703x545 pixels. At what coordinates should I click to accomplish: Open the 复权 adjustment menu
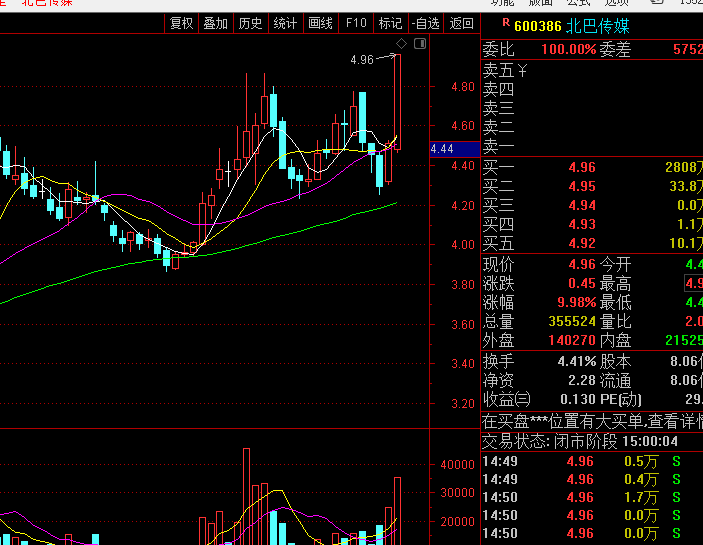(x=181, y=23)
